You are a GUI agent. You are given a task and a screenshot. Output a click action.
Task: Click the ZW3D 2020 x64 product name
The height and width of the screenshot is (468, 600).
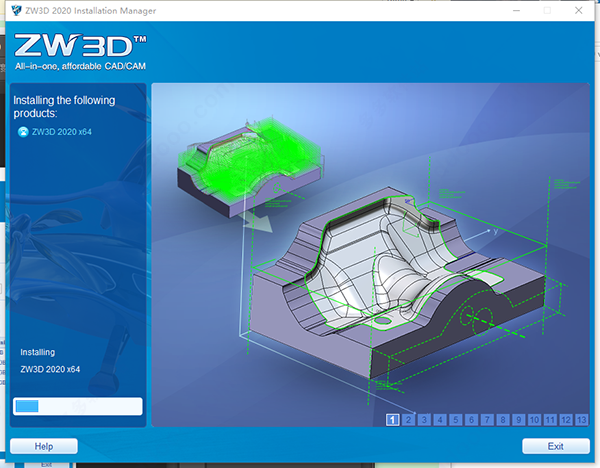[x=62, y=132]
